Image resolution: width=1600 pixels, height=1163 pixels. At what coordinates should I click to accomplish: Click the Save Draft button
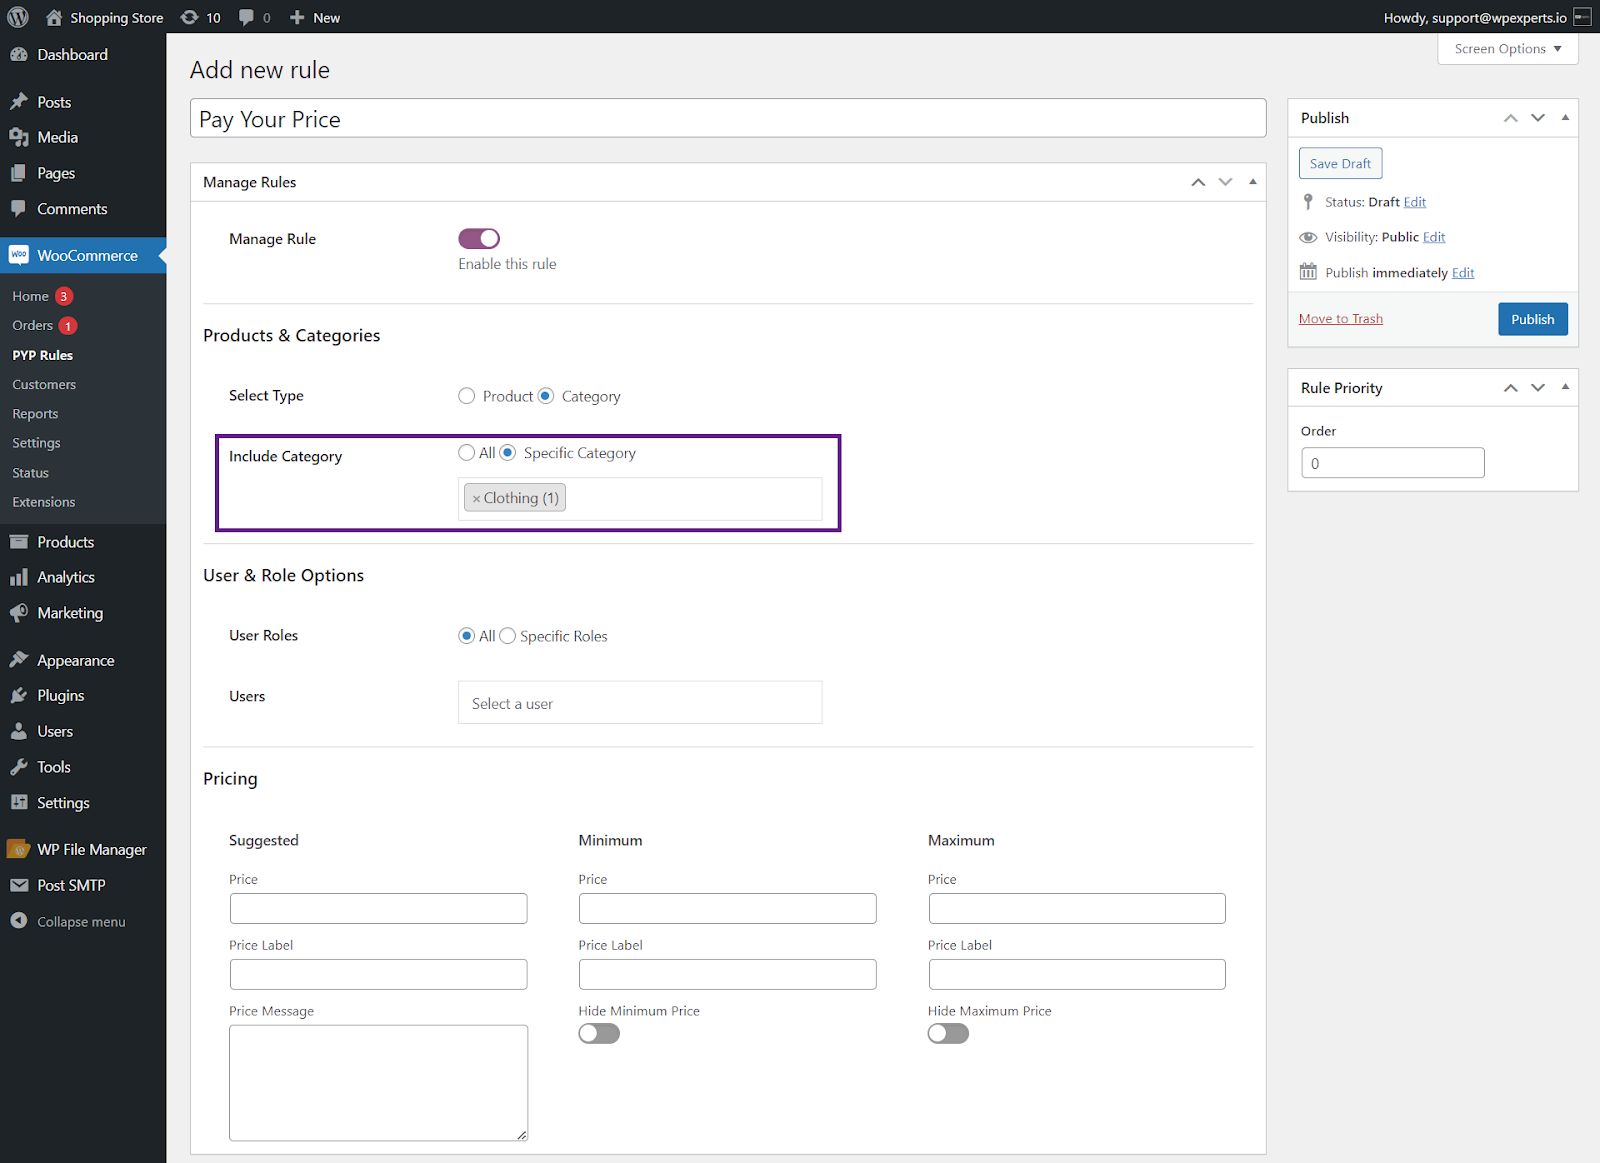1340,163
